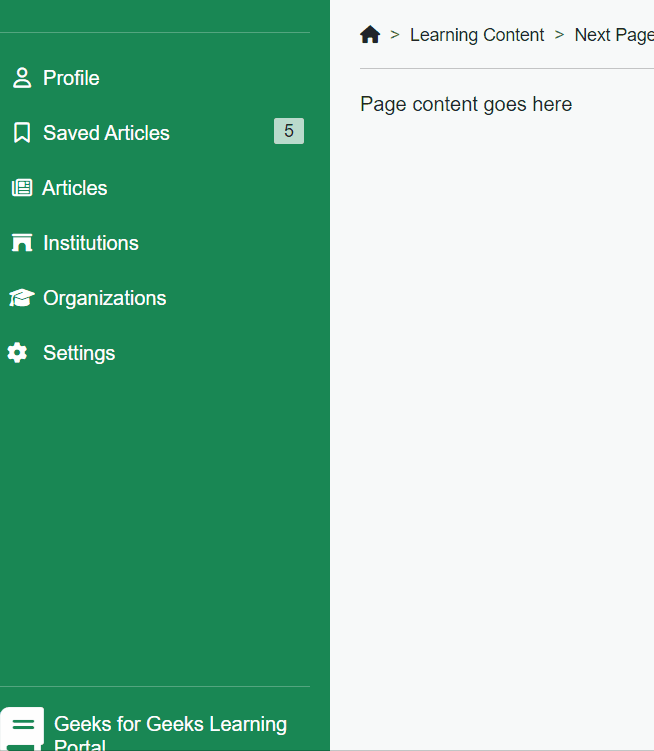This screenshot has height=751, width=654.
Task: Select Saved Articles label in sidebar
Action: (106, 133)
